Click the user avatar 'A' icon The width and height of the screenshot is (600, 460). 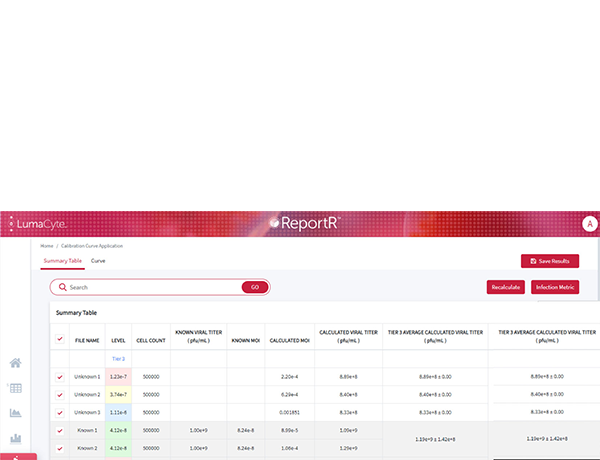[x=590, y=223]
